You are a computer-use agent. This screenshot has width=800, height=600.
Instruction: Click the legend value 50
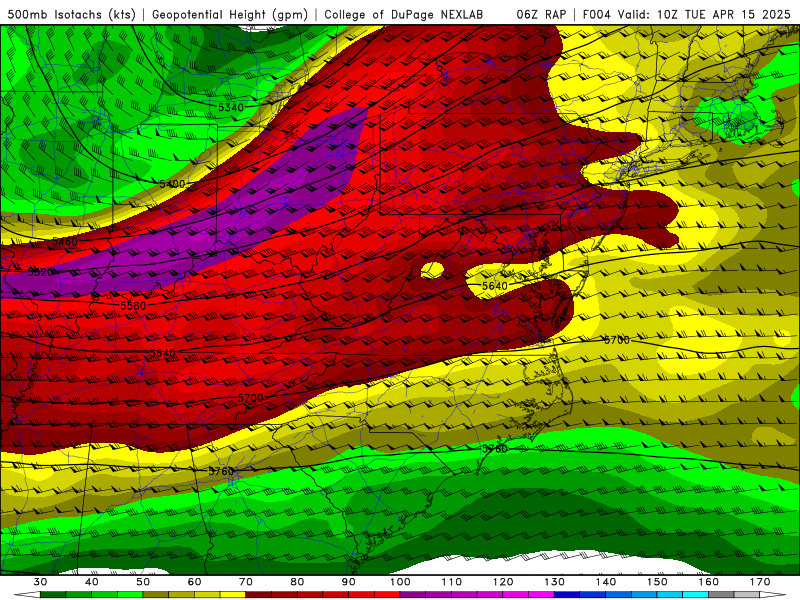143,582
